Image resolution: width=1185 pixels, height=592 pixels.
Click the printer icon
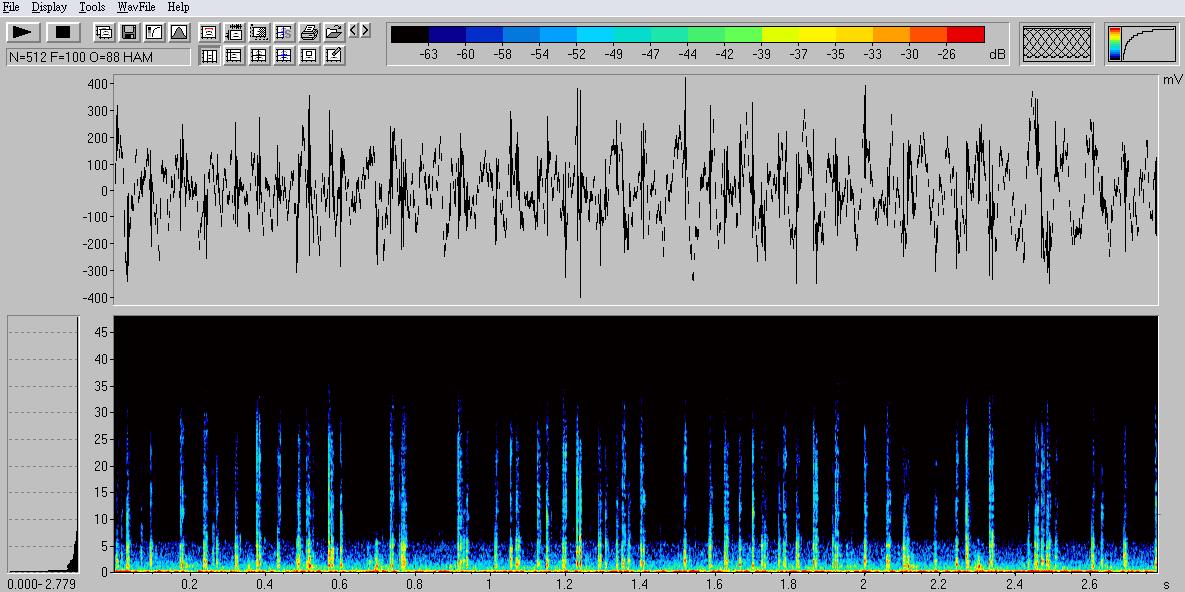point(309,33)
